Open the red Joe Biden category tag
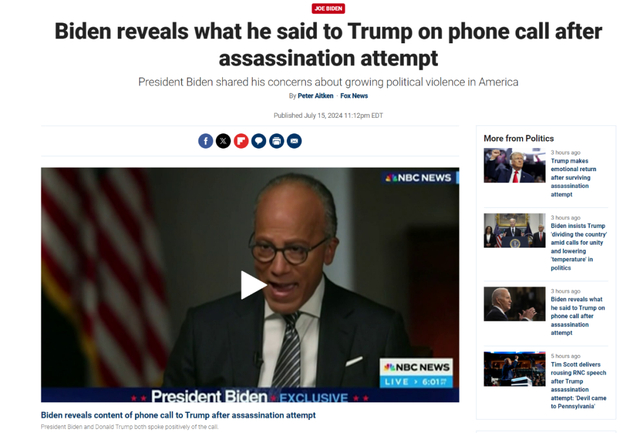640x433 pixels. pyautogui.click(x=328, y=9)
